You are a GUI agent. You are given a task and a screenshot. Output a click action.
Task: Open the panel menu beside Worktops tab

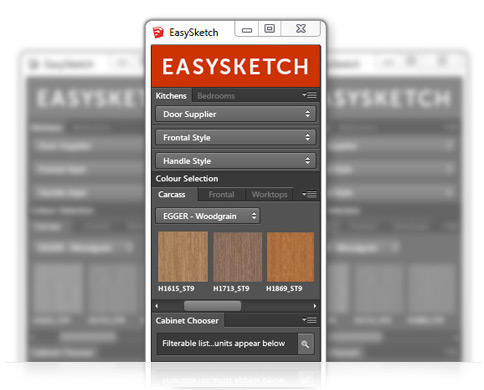pyautogui.click(x=310, y=194)
